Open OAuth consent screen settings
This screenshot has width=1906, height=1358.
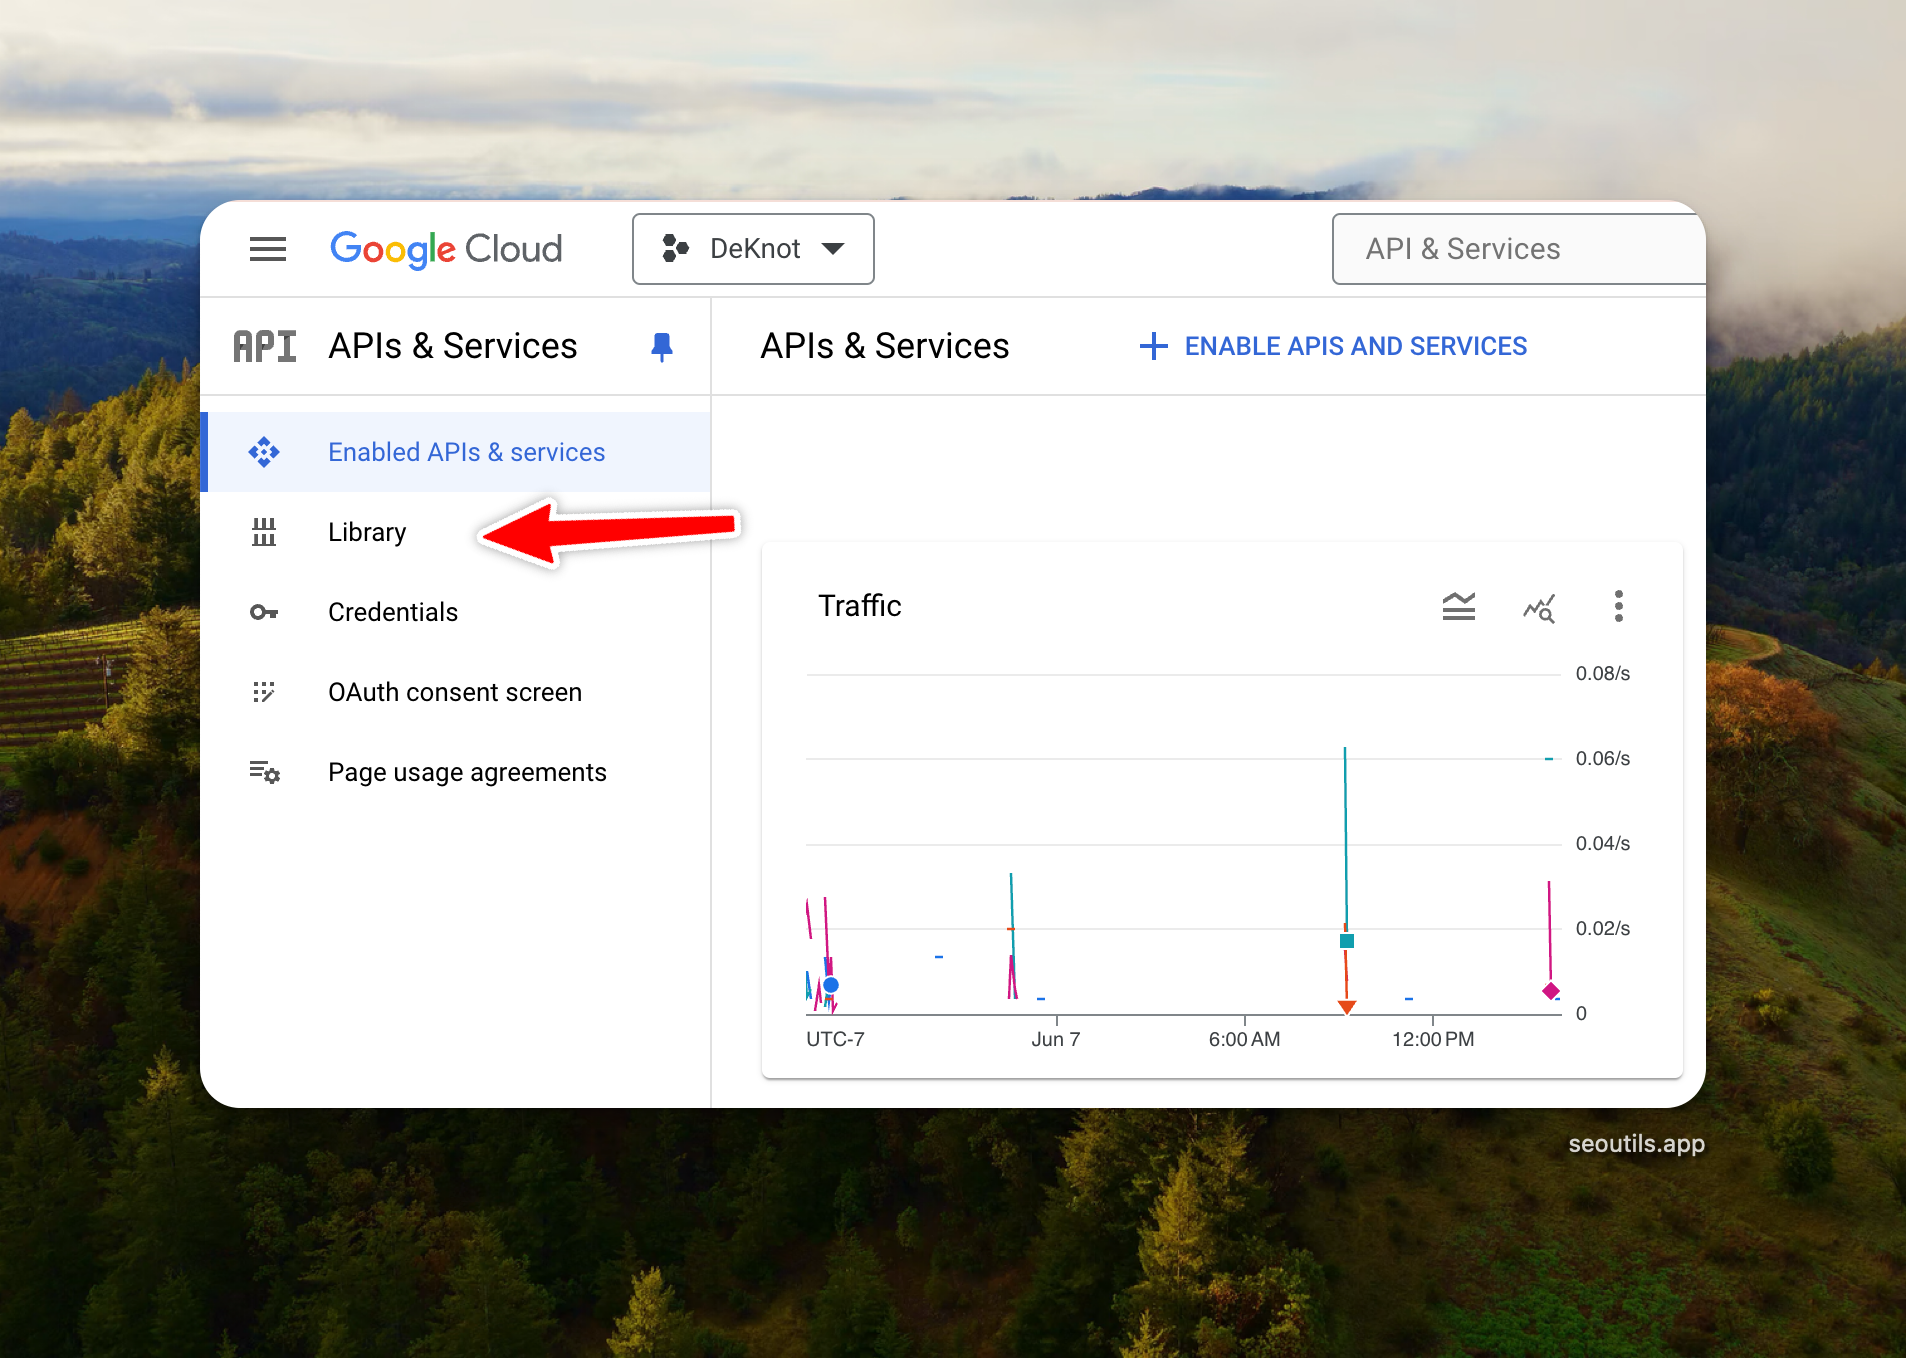(x=454, y=692)
